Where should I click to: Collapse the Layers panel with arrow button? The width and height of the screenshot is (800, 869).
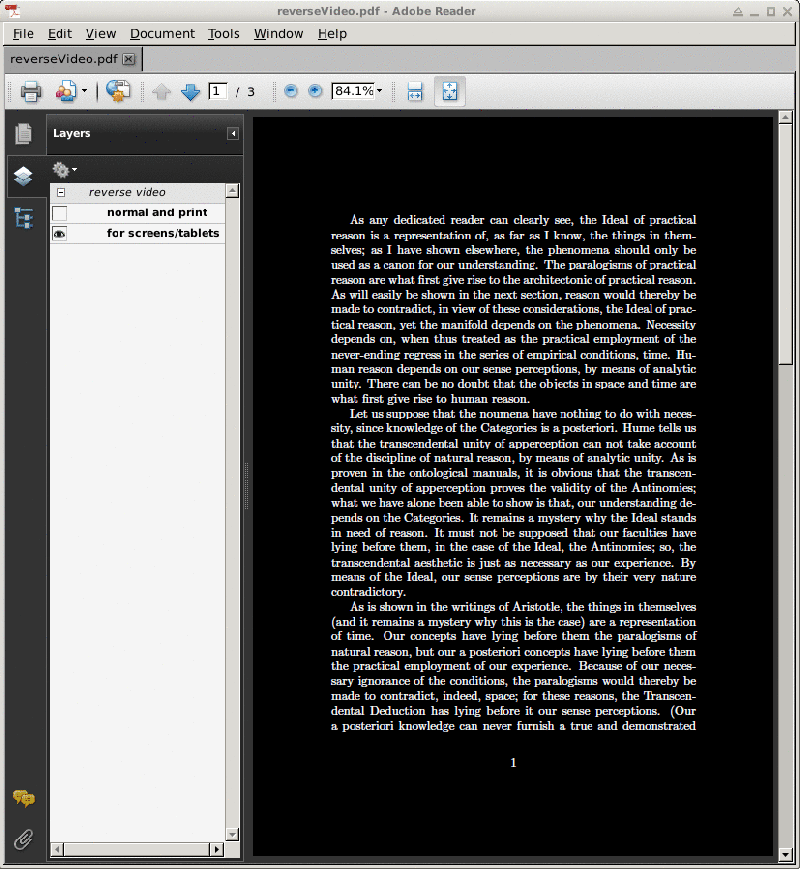(x=232, y=133)
